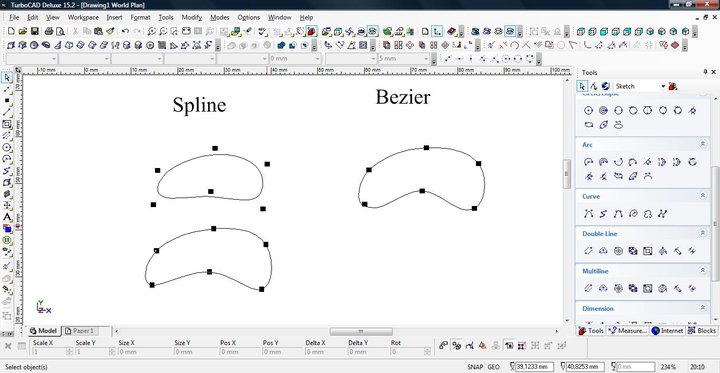
Task: Open the Modify menu
Action: click(191, 17)
